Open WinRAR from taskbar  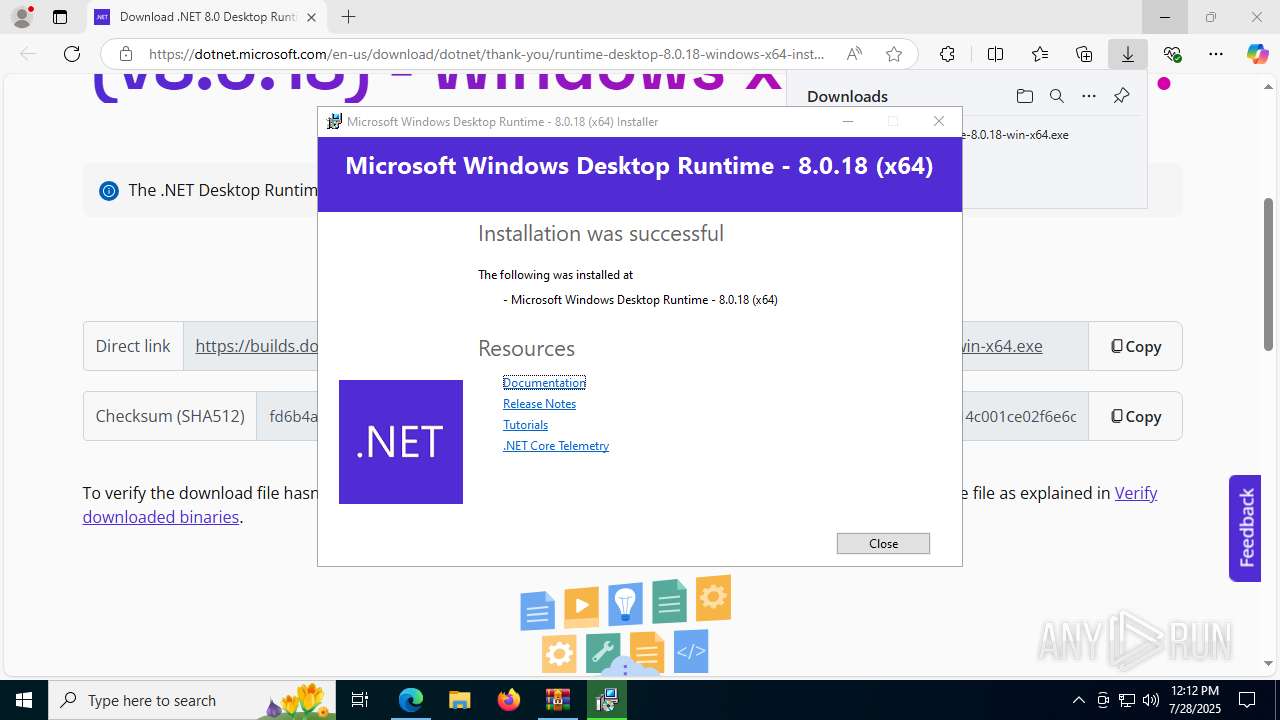pyautogui.click(x=557, y=700)
